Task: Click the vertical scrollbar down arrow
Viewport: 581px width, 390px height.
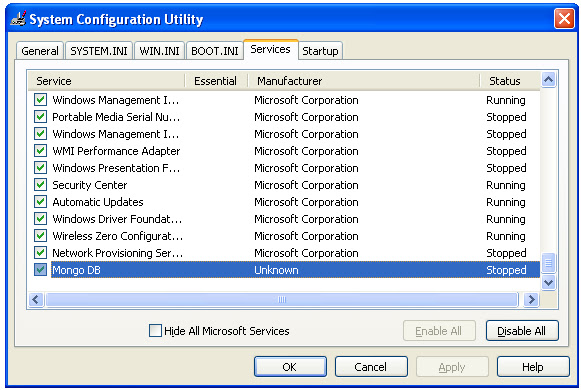Action: tap(548, 283)
